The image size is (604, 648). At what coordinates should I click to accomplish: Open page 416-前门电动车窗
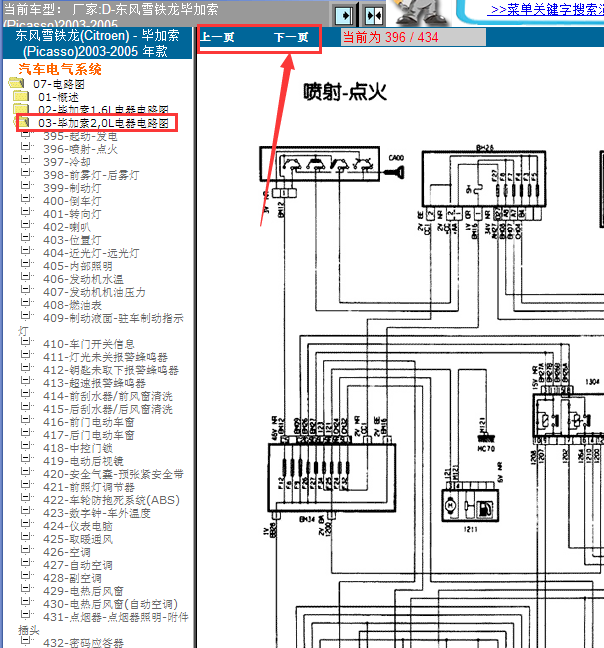click(88, 422)
